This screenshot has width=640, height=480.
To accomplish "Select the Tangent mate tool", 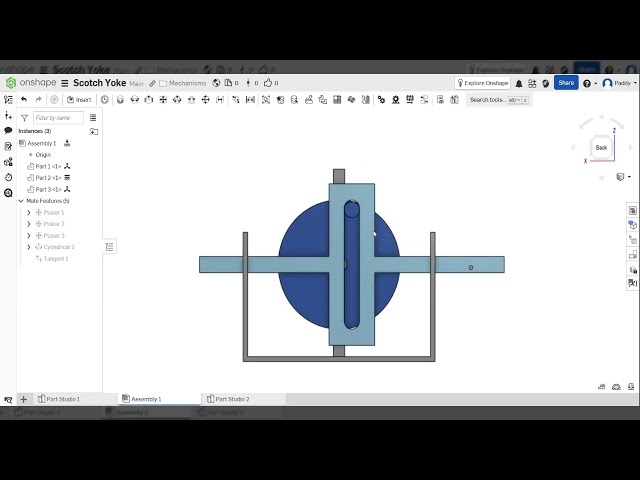I will point(236,100).
